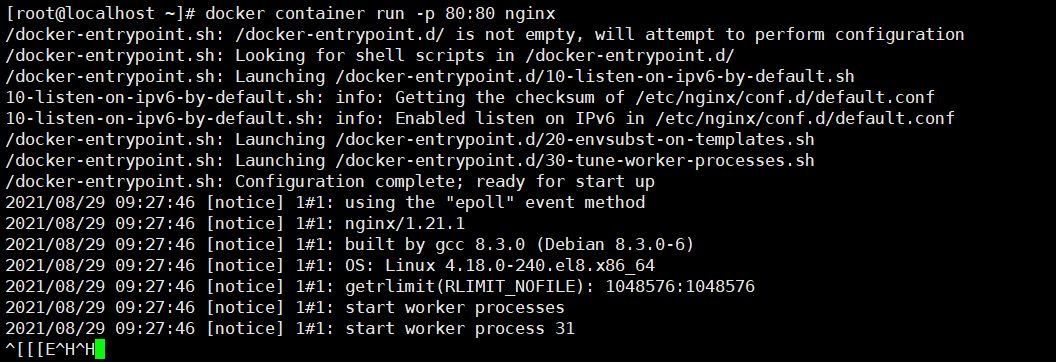Click the "Configuration complete; ready for start up" text
Image resolution: width=1056 pixels, height=362 pixels.
(444, 182)
